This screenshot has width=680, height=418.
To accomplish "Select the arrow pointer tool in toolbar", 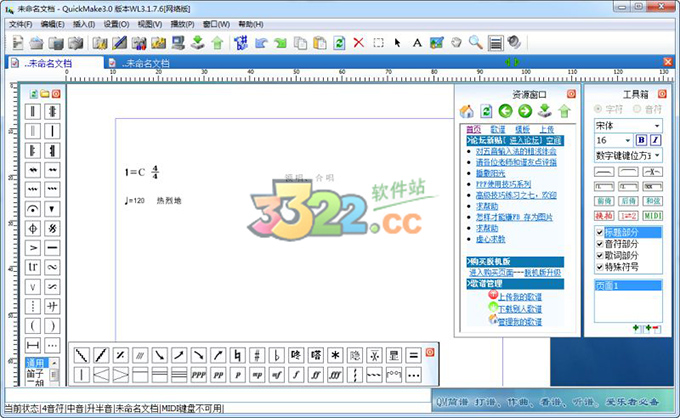I will (x=397, y=42).
